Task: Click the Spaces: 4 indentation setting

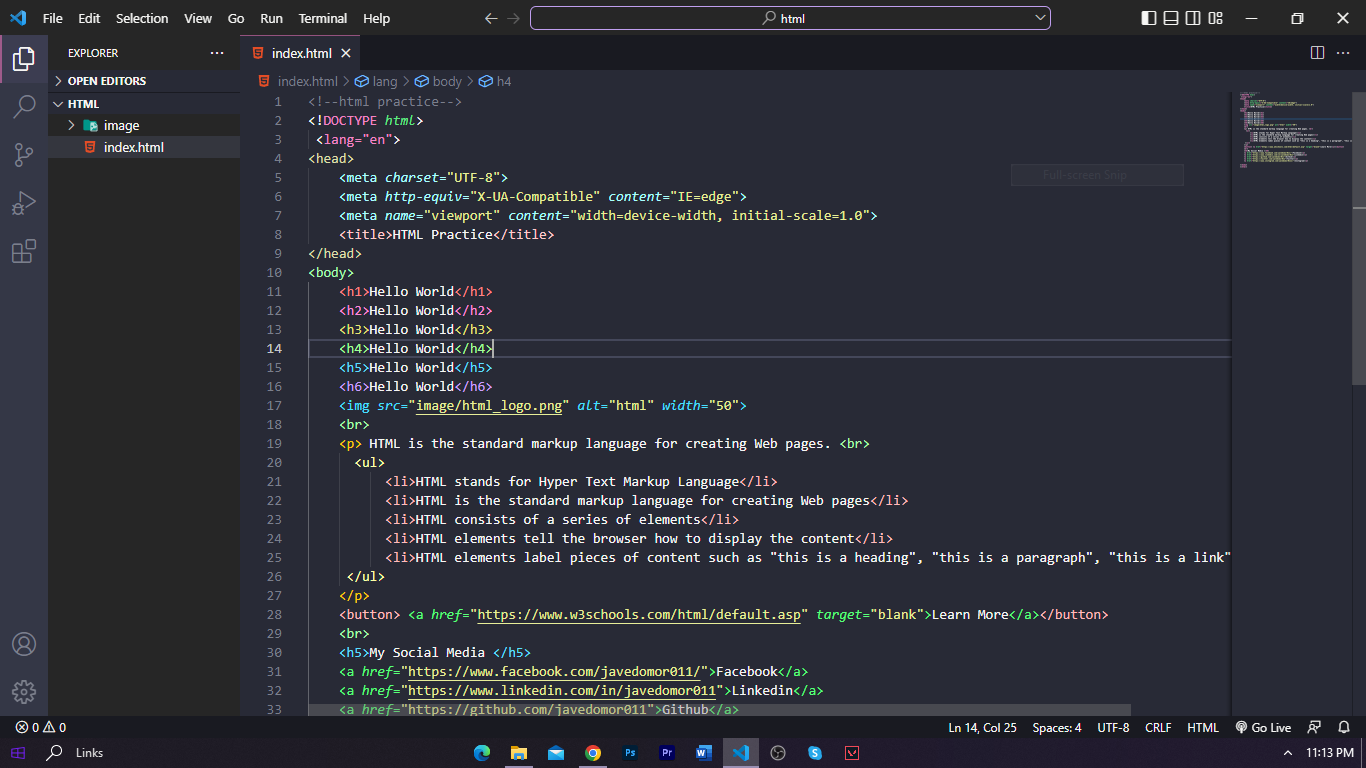Action: 1056,728
